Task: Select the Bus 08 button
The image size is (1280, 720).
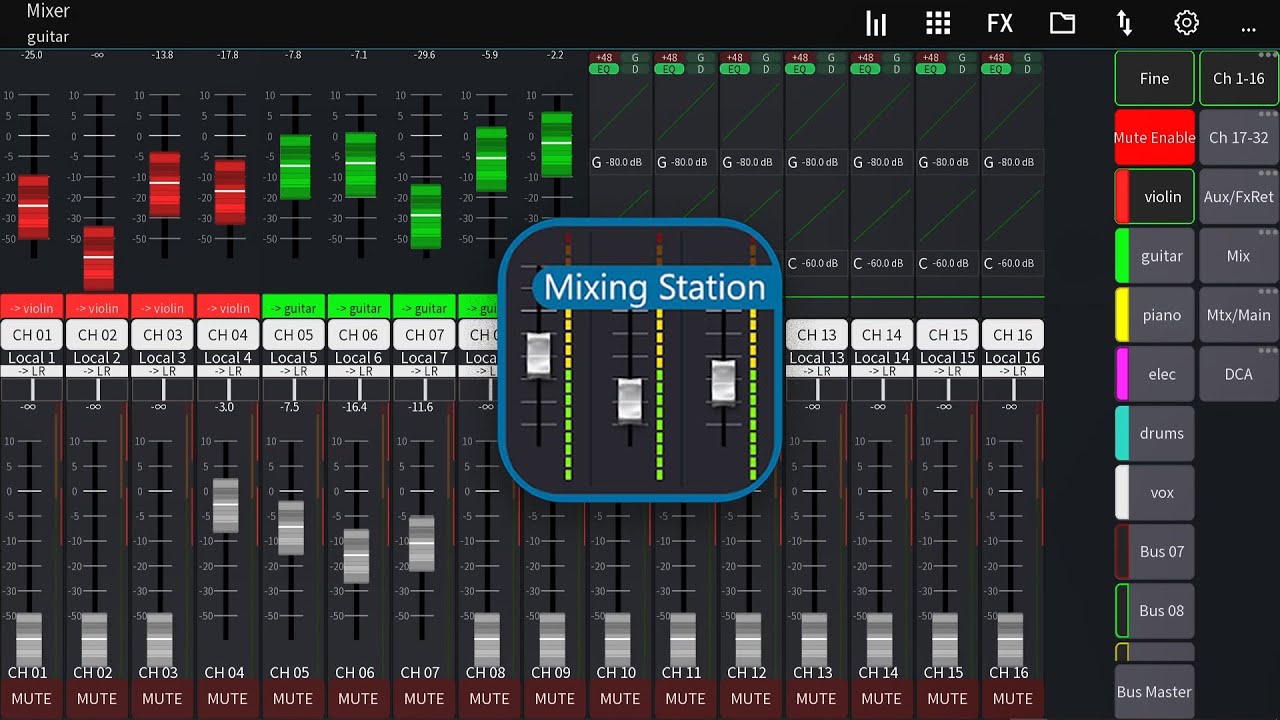Action: [x=1154, y=610]
